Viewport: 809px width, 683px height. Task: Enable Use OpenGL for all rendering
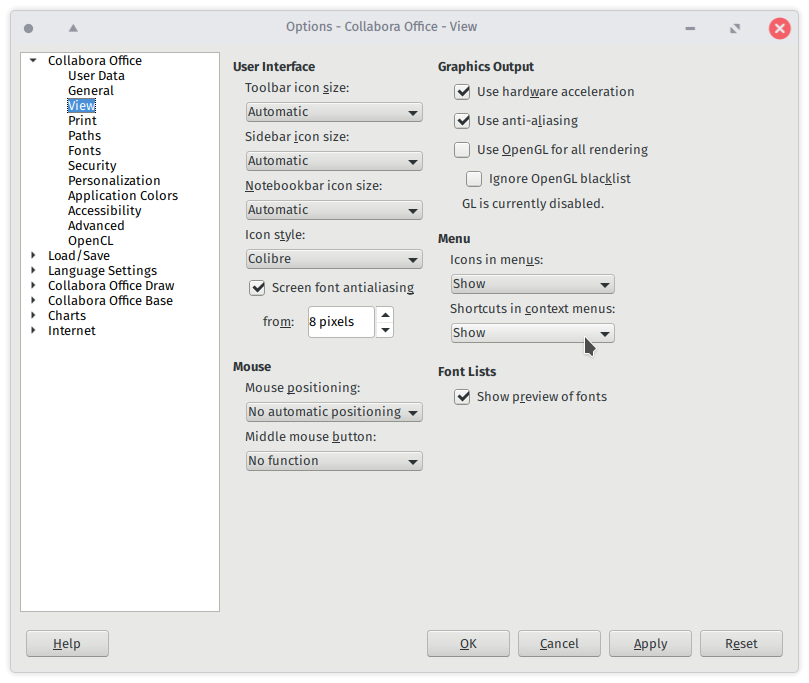tap(462, 150)
